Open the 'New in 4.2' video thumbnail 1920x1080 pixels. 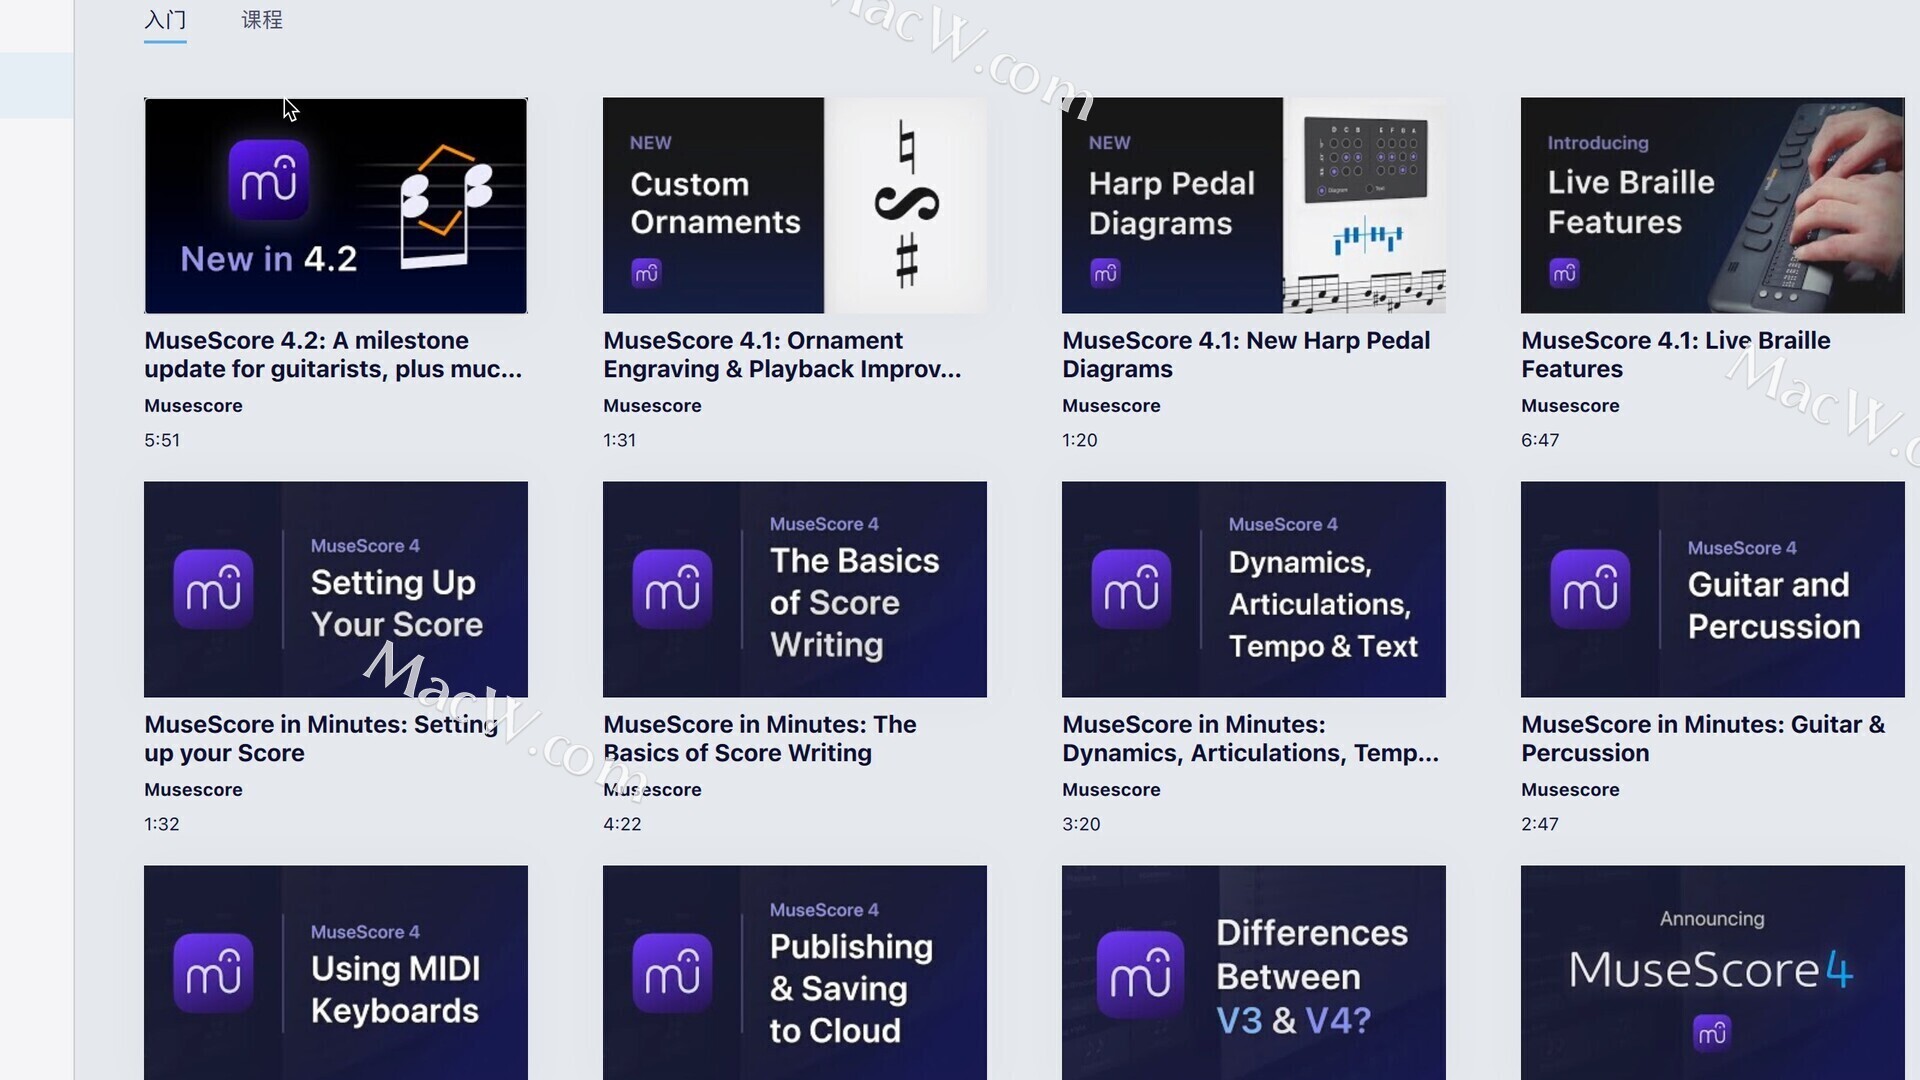tap(336, 205)
